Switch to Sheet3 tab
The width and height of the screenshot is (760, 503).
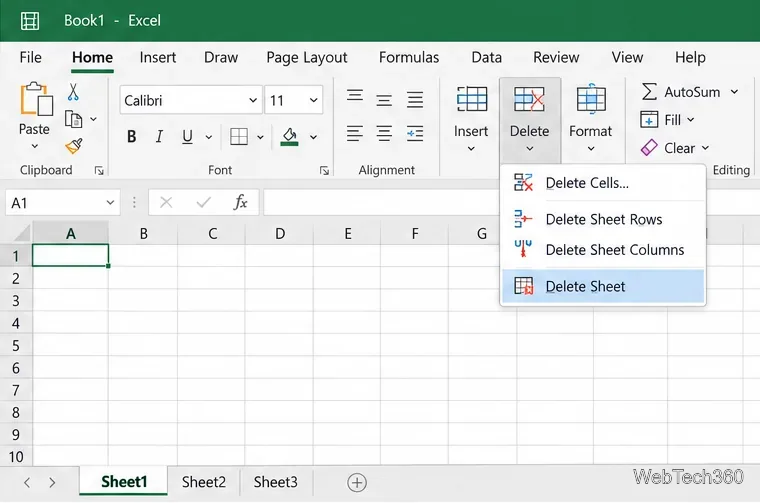(275, 482)
